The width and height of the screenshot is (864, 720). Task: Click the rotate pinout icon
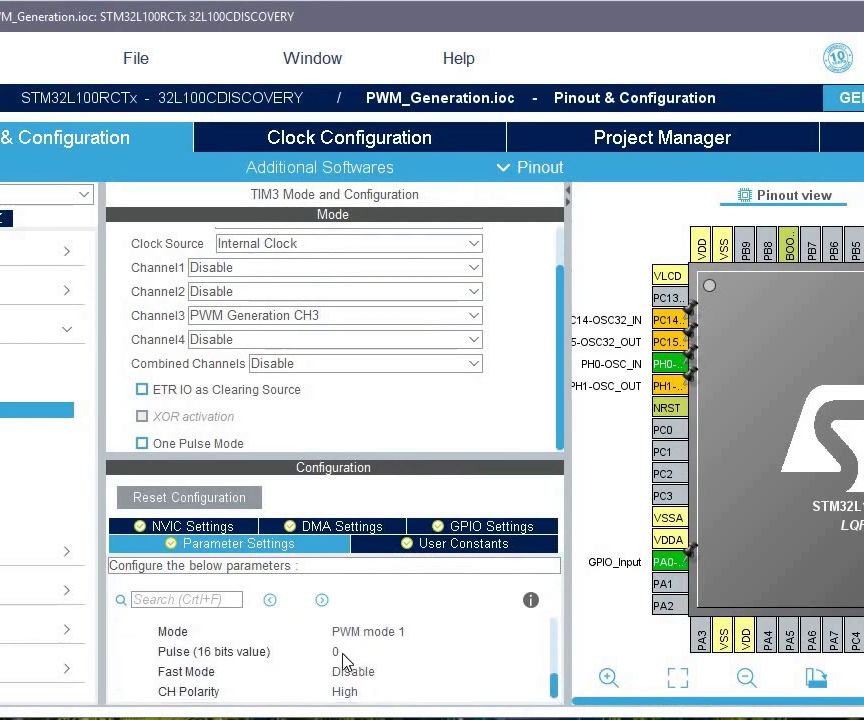[x=816, y=678]
